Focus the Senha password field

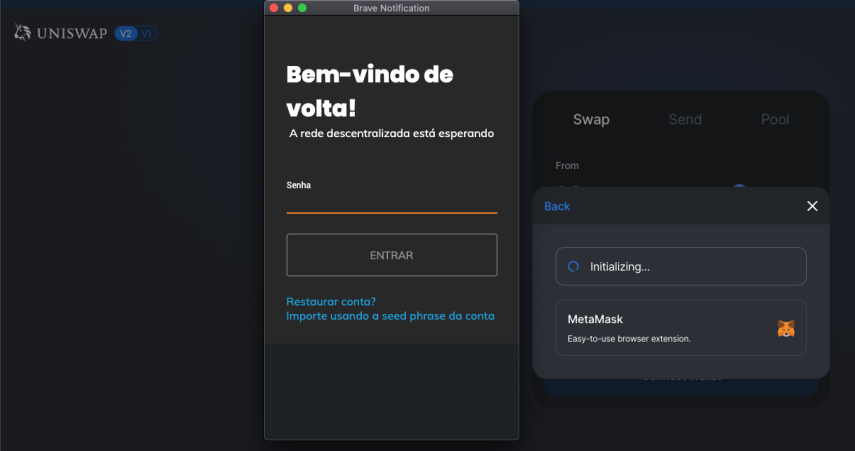coord(392,203)
